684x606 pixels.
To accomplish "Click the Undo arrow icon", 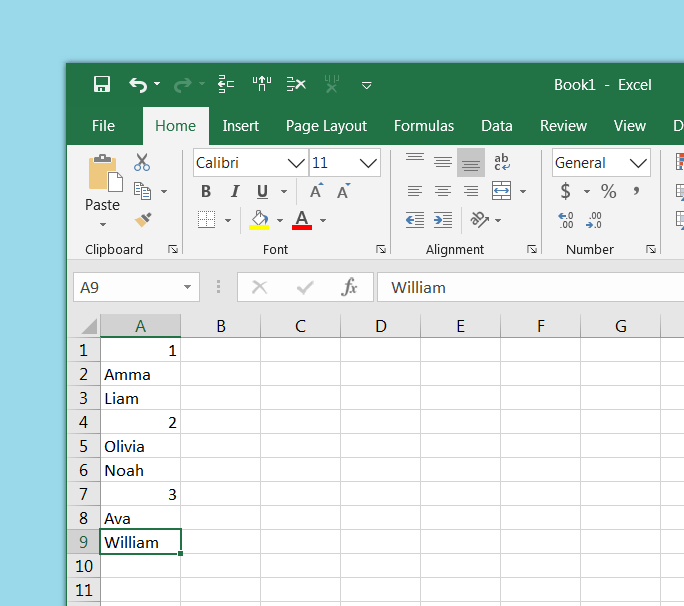I will pyautogui.click(x=138, y=85).
